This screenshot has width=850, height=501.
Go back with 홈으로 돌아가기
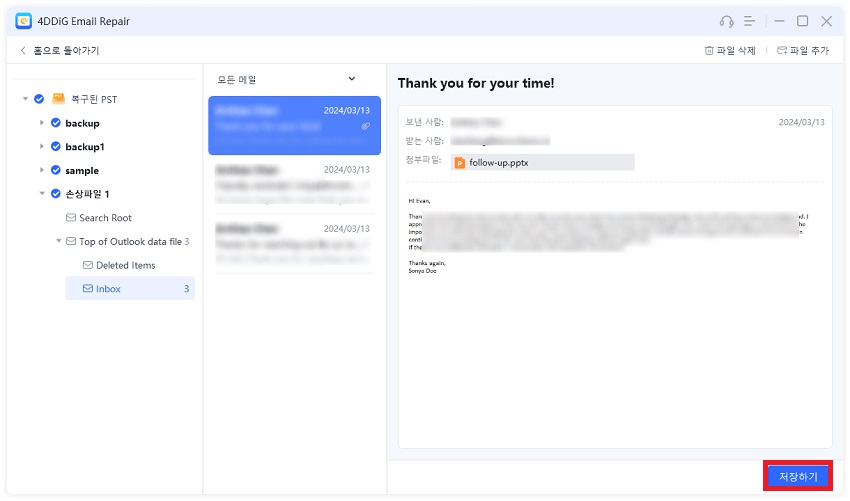59,50
